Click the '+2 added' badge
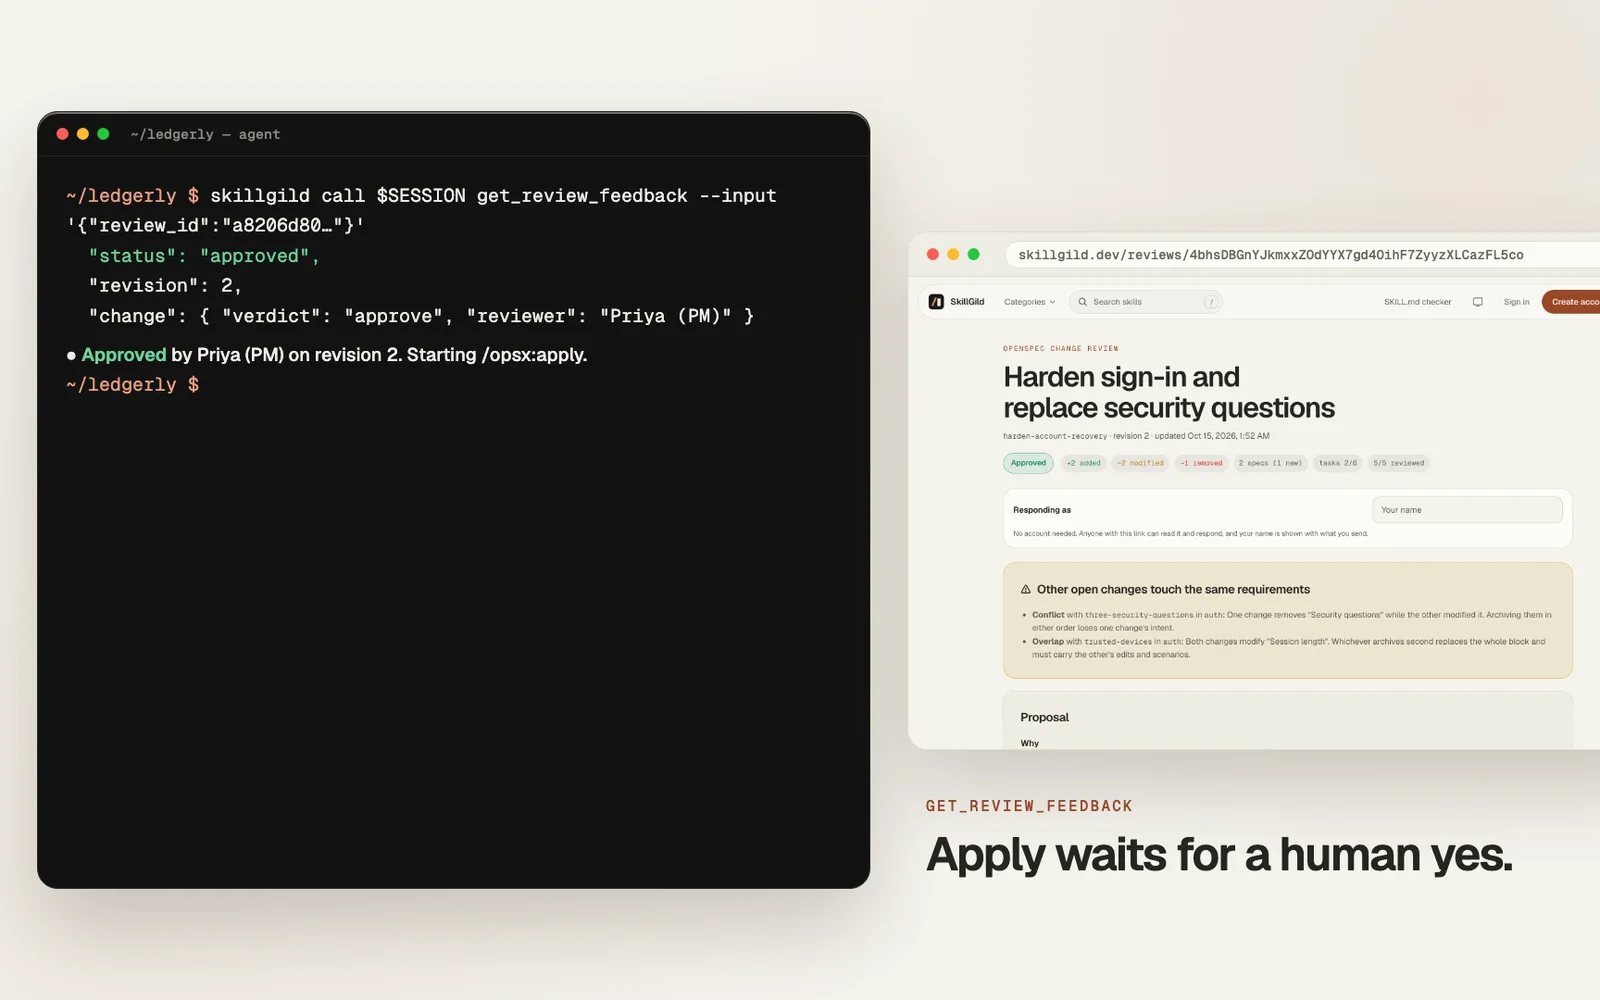This screenshot has height=1000, width=1600. (1083, 463)
